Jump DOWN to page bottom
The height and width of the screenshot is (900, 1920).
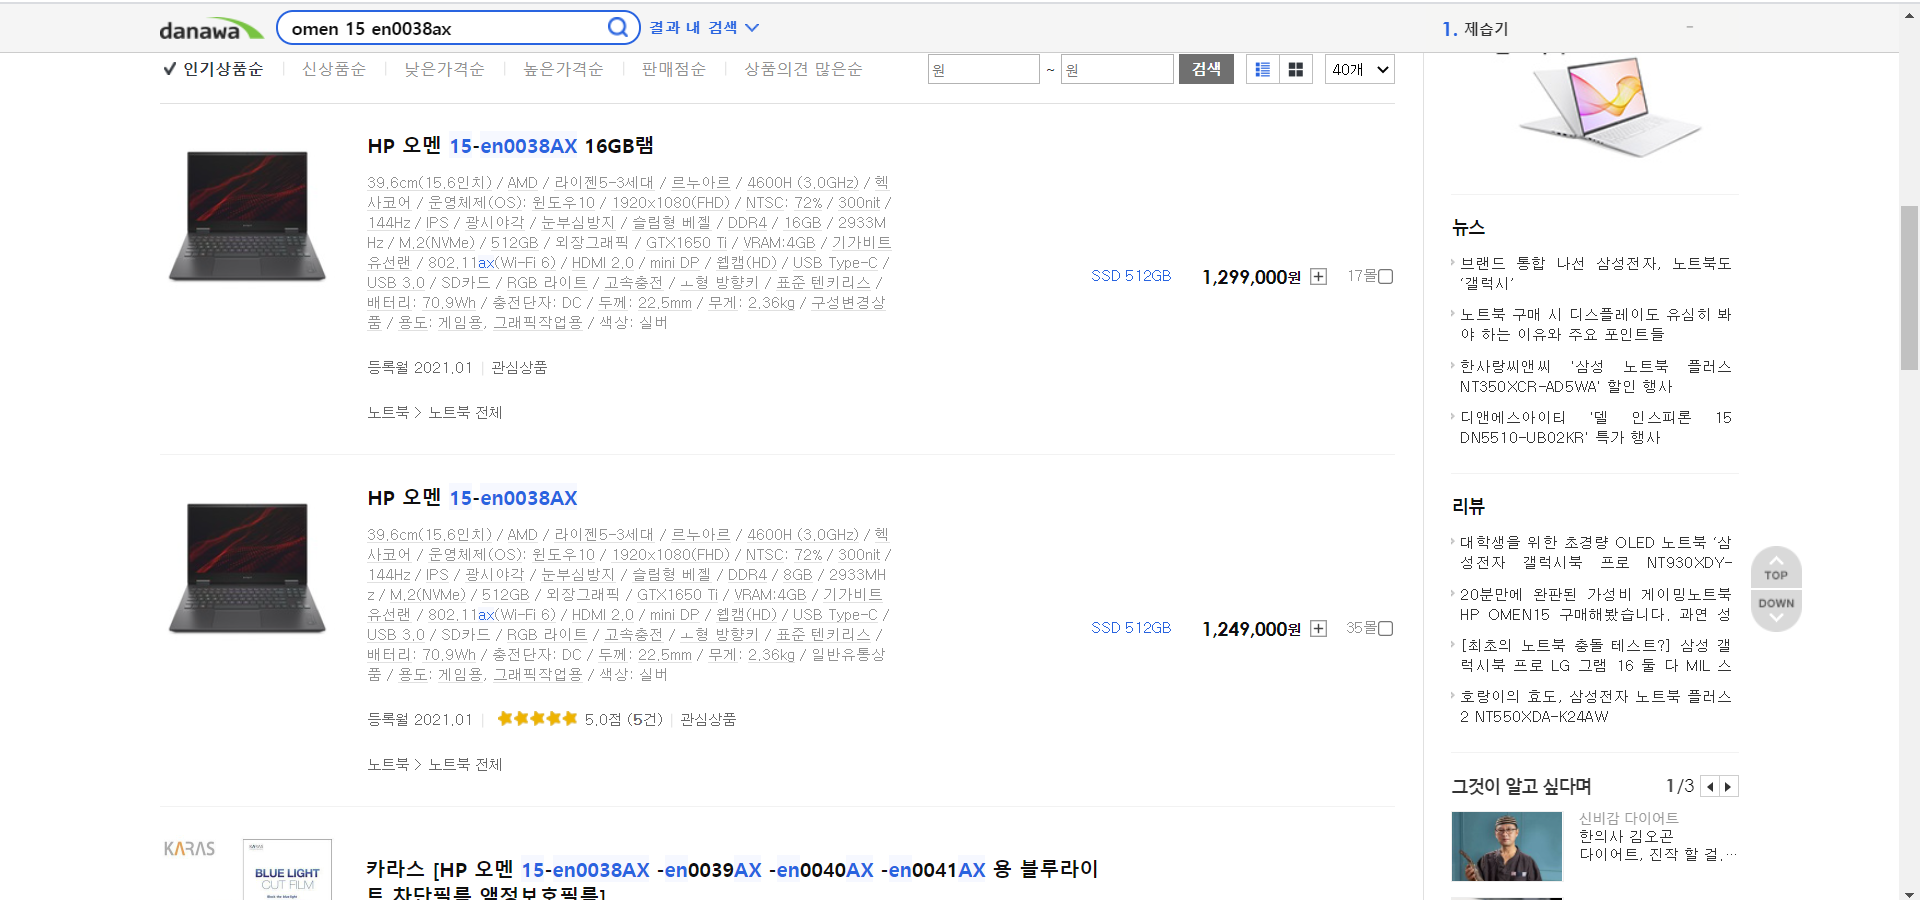click(1776, 610)
